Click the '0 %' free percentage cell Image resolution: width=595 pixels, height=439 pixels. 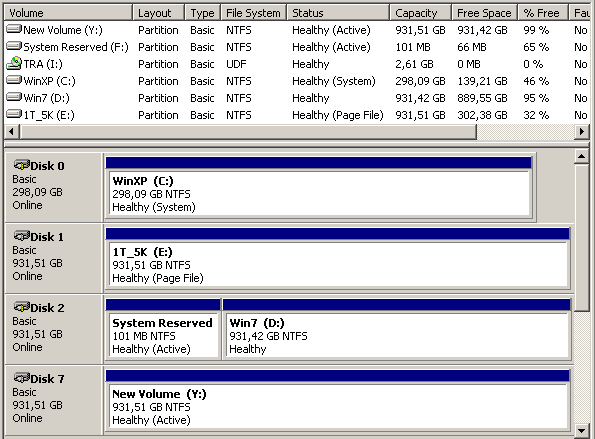pos(533,64)
